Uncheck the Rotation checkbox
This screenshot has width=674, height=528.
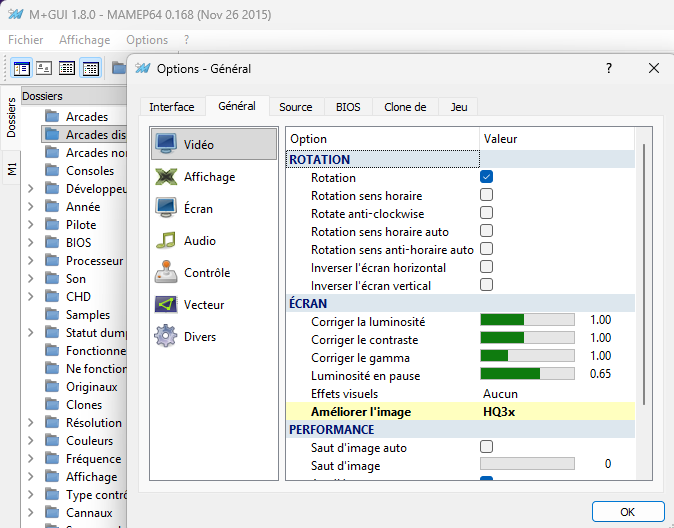[486, 177]
